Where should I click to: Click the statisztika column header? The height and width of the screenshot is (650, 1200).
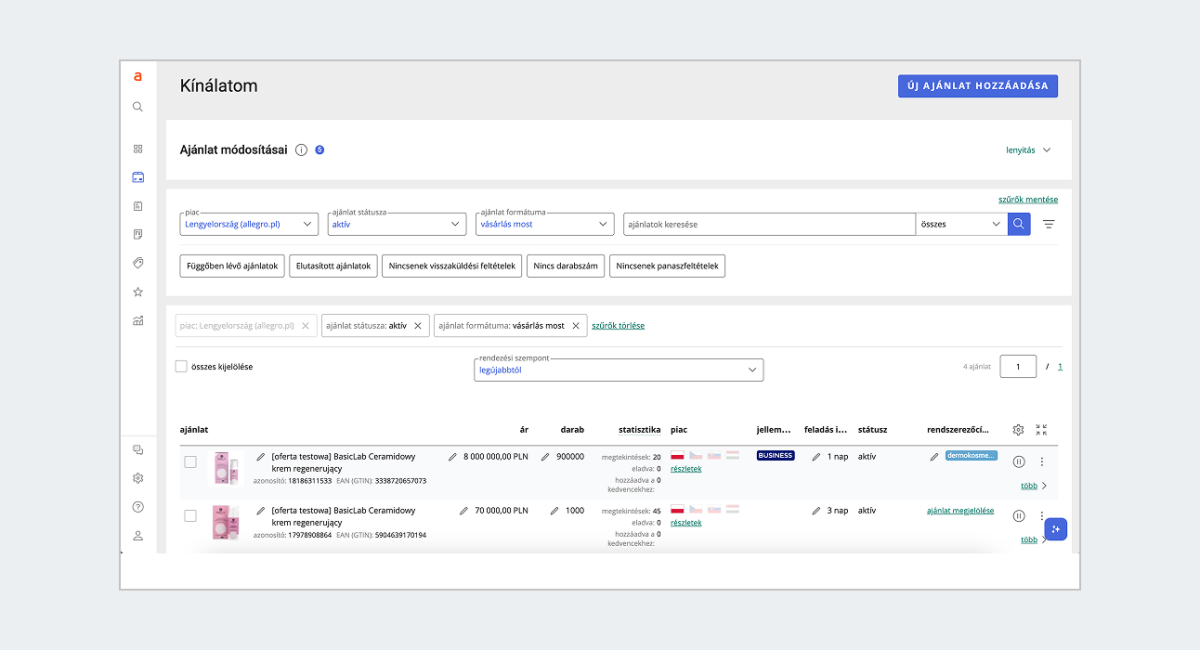640,430
